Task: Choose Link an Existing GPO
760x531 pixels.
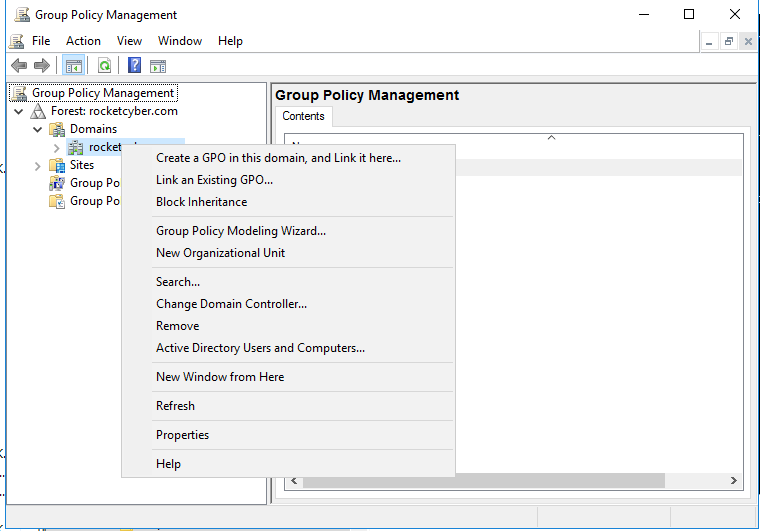Action: click(x=288, y=180)
